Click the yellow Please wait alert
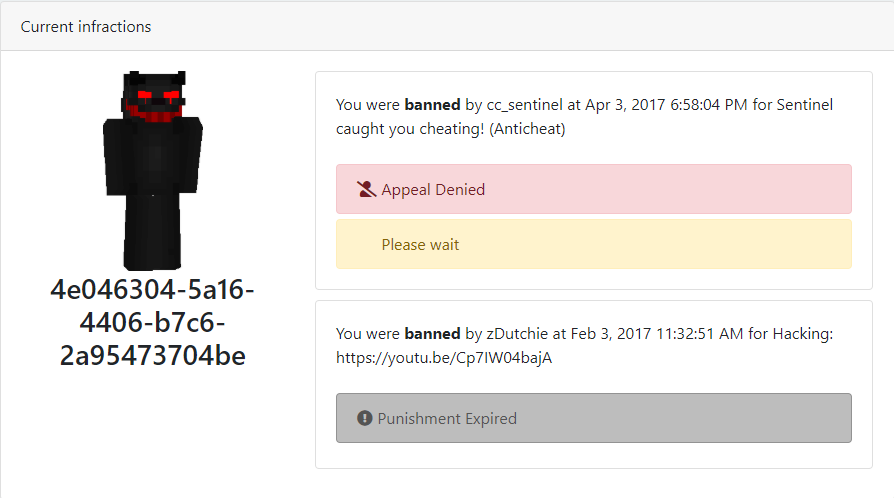The height and width of the screenshot is (498, 894). point(594,244)
